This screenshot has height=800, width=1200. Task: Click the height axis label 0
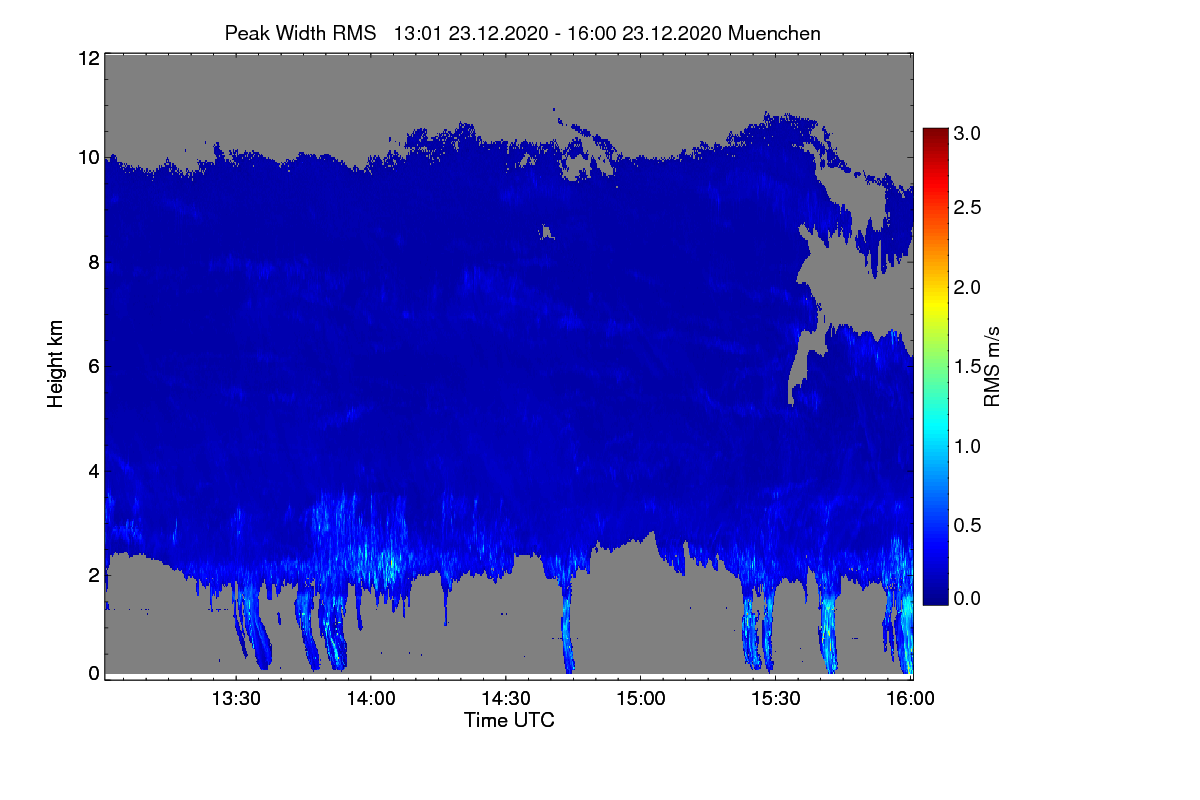[x=93, y=673]
